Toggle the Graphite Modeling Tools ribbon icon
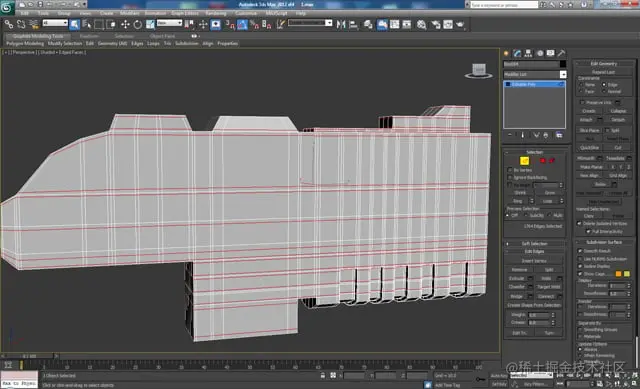Image resolution: width=640 pixels, height=389 pixels. (x=382, y=24)
